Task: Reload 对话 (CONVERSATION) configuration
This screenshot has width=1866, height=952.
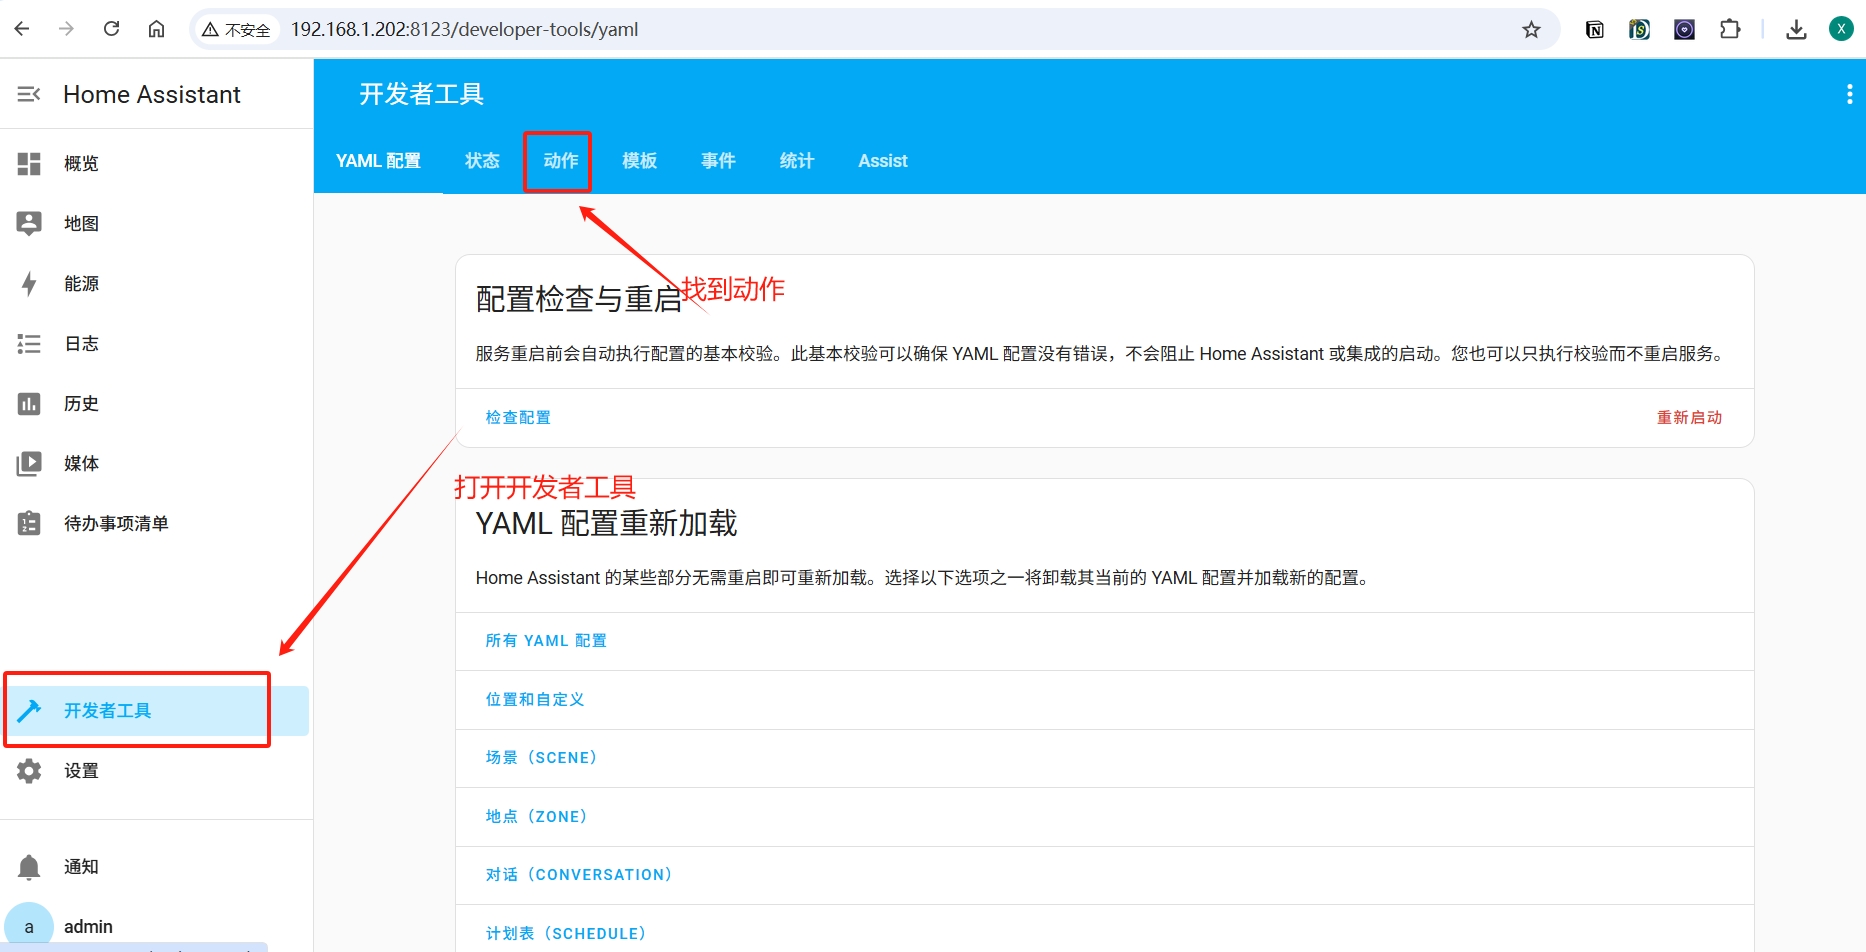Action: pos(579,875)
